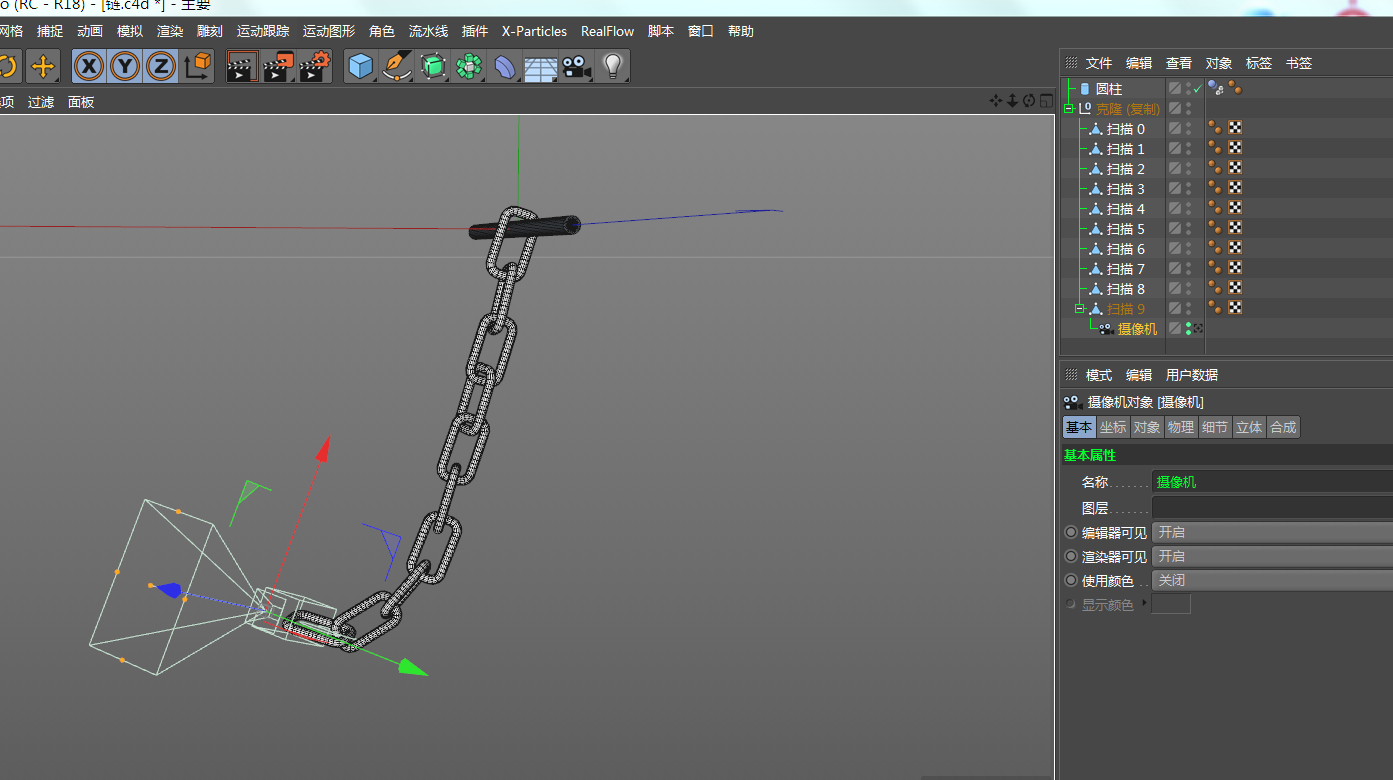Switch to the 坐标 tab
Image resolution: width=1393 pixels, height=780 pixels.
pyautogui.click(x=1113, y=427)
